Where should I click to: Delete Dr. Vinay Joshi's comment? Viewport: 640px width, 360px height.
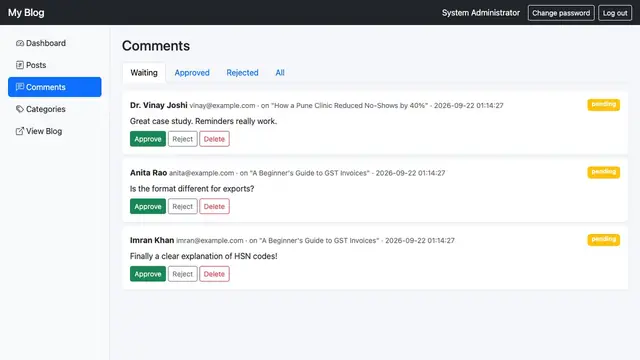pos(214,139)
